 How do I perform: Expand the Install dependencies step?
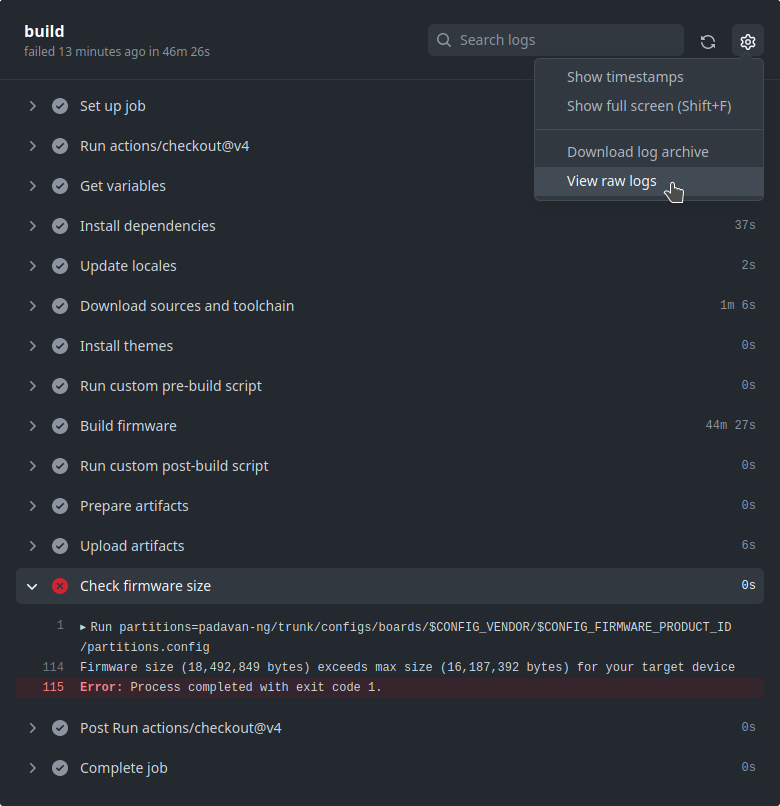tap(32, 225)
